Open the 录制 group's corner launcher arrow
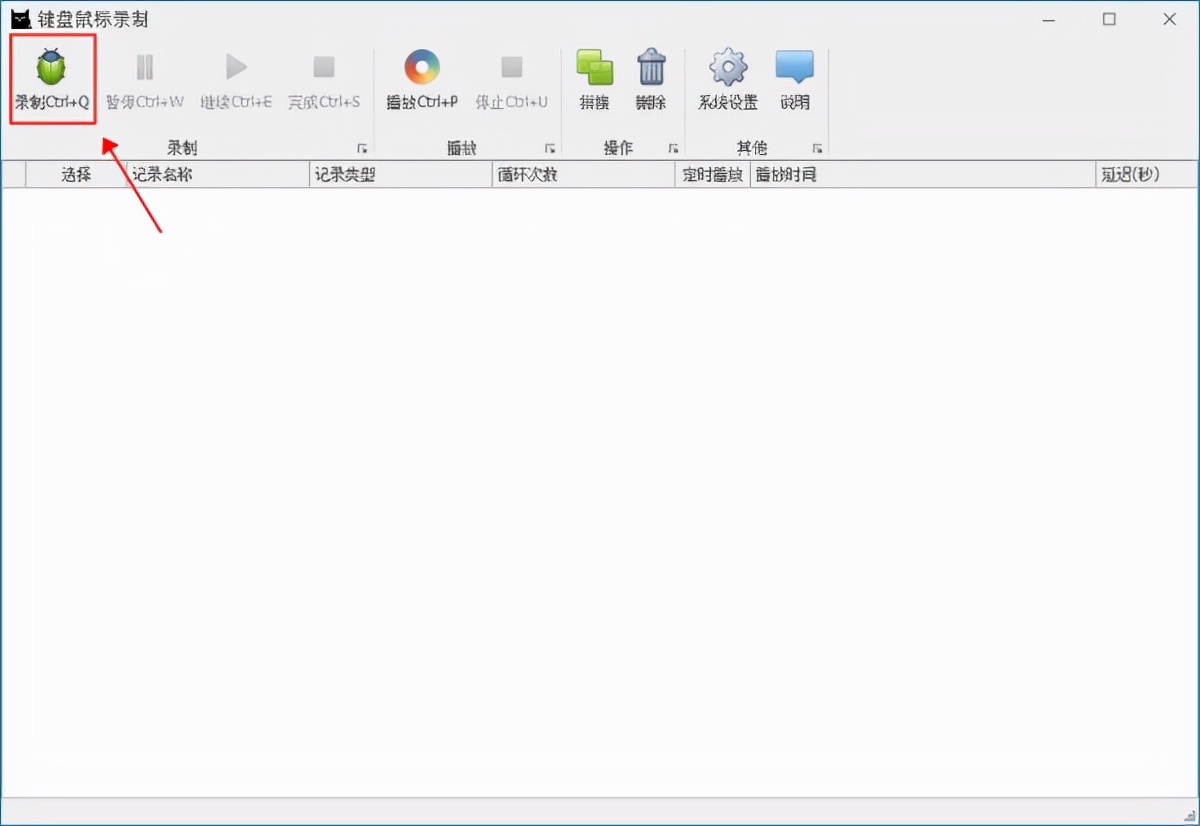 362,148
